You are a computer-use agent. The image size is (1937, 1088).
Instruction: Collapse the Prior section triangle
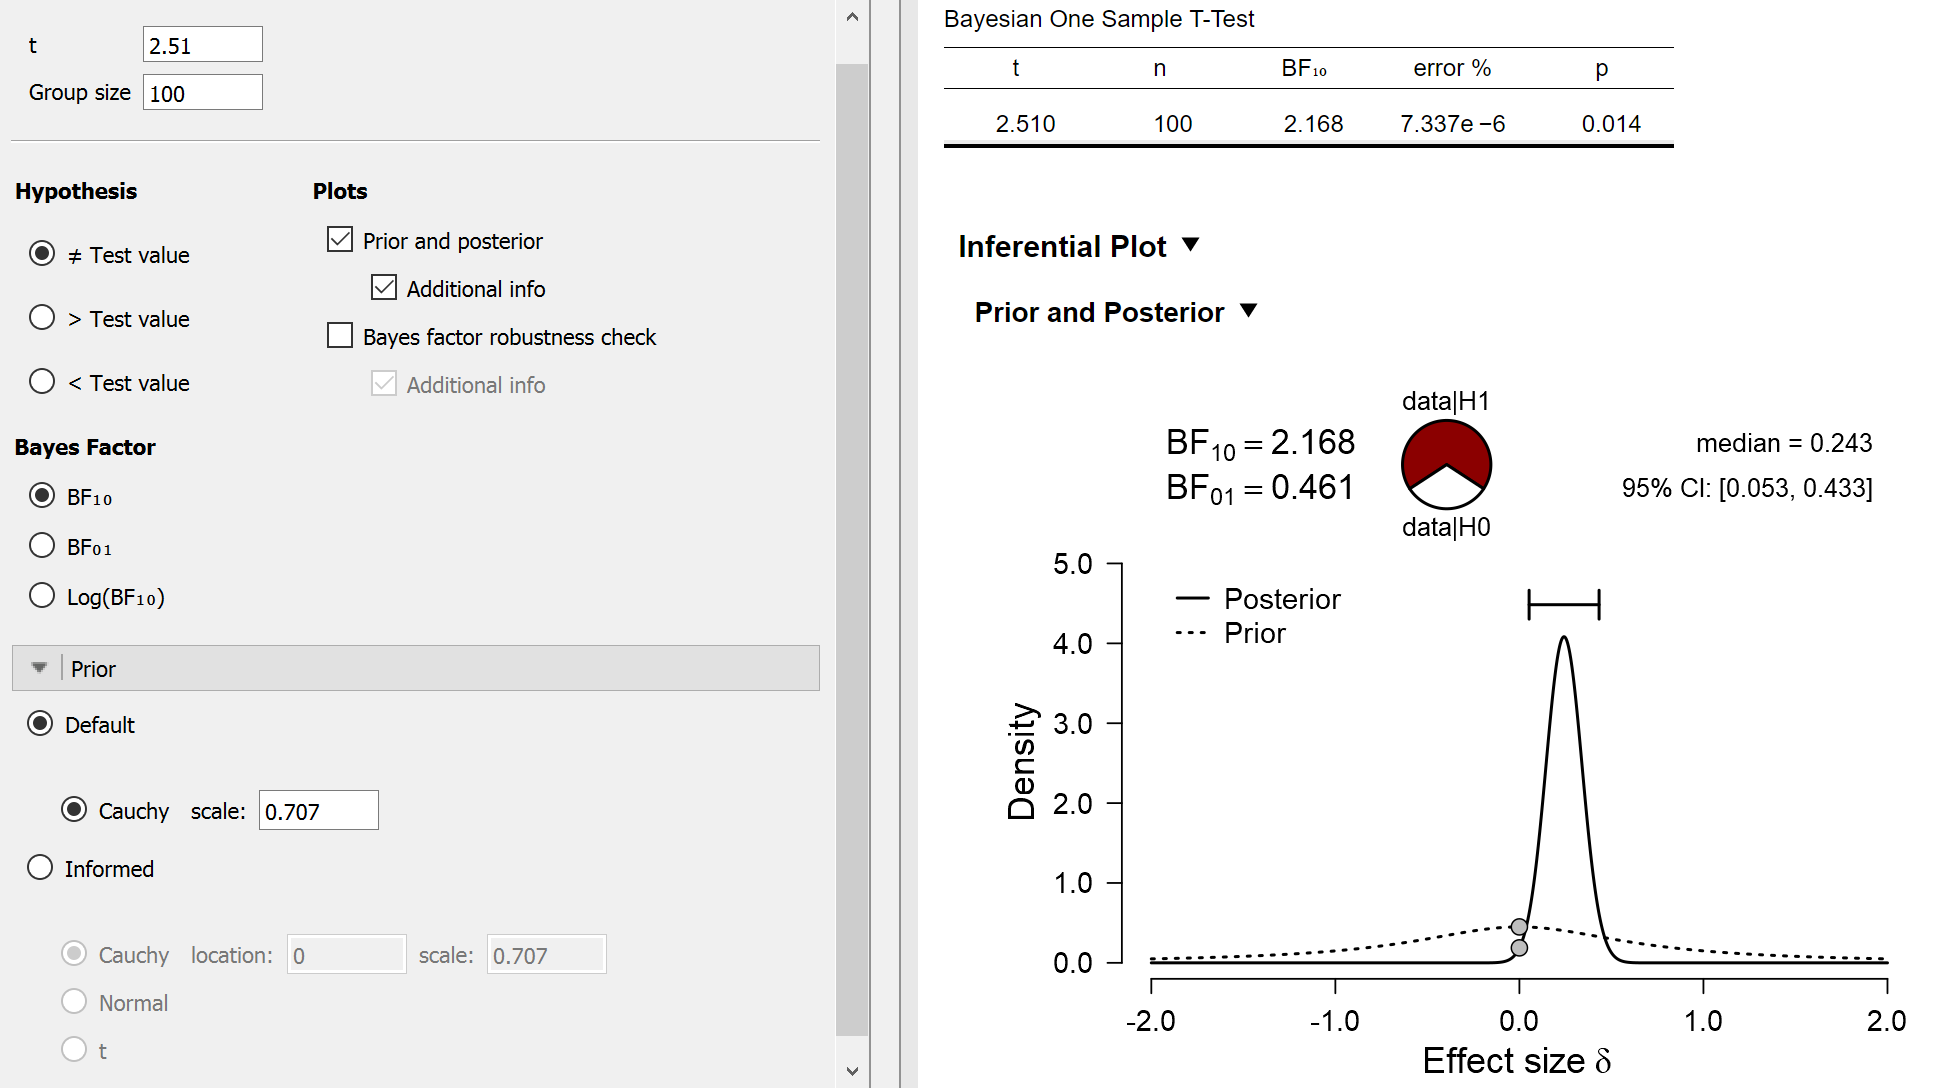tap(39, 668)
